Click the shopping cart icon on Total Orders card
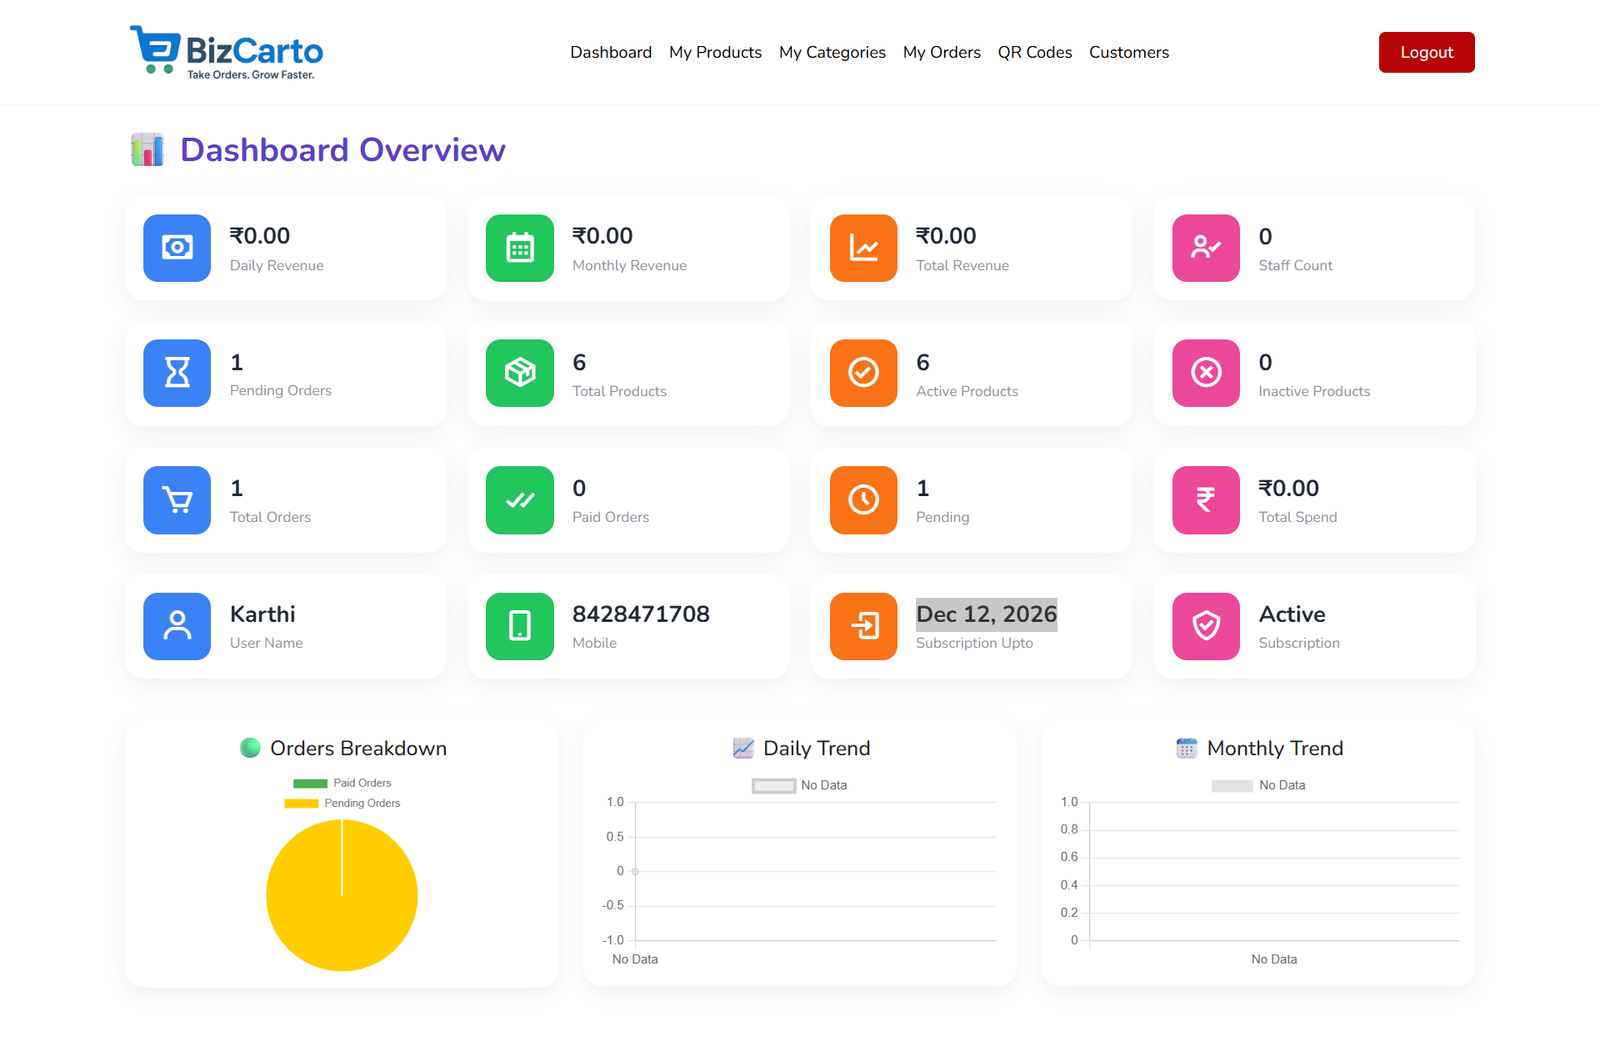 177,500
